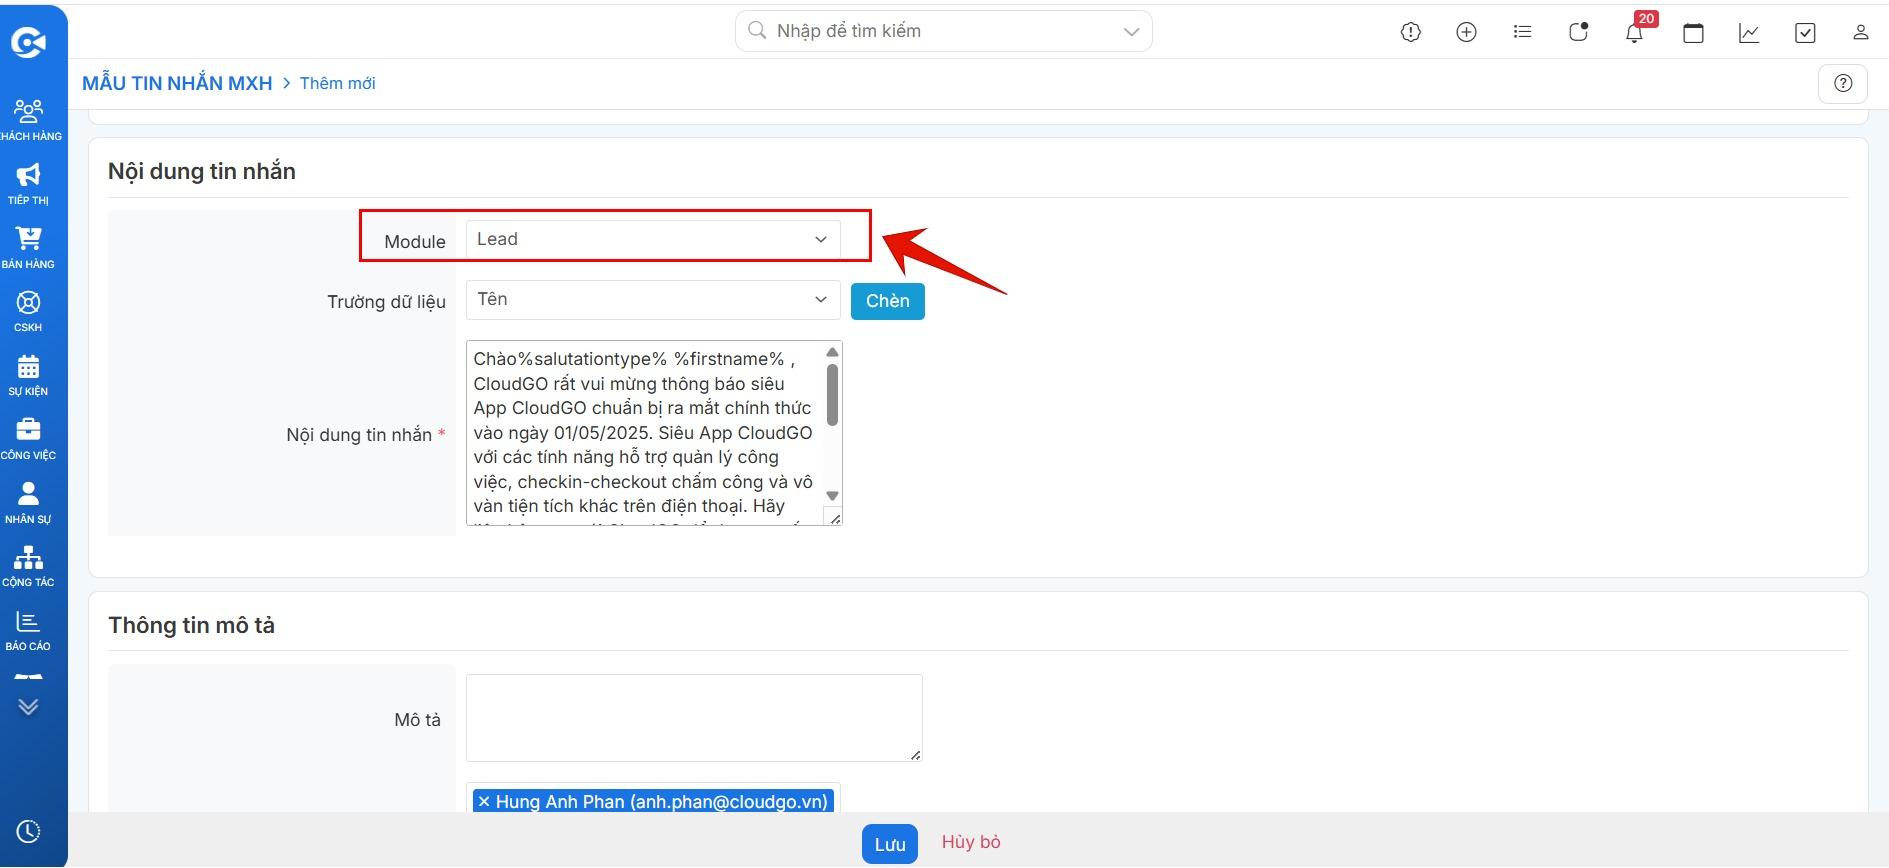Screen dimensions: 1889x868
Task: Click the Chèn insert button
Action: 887,301
